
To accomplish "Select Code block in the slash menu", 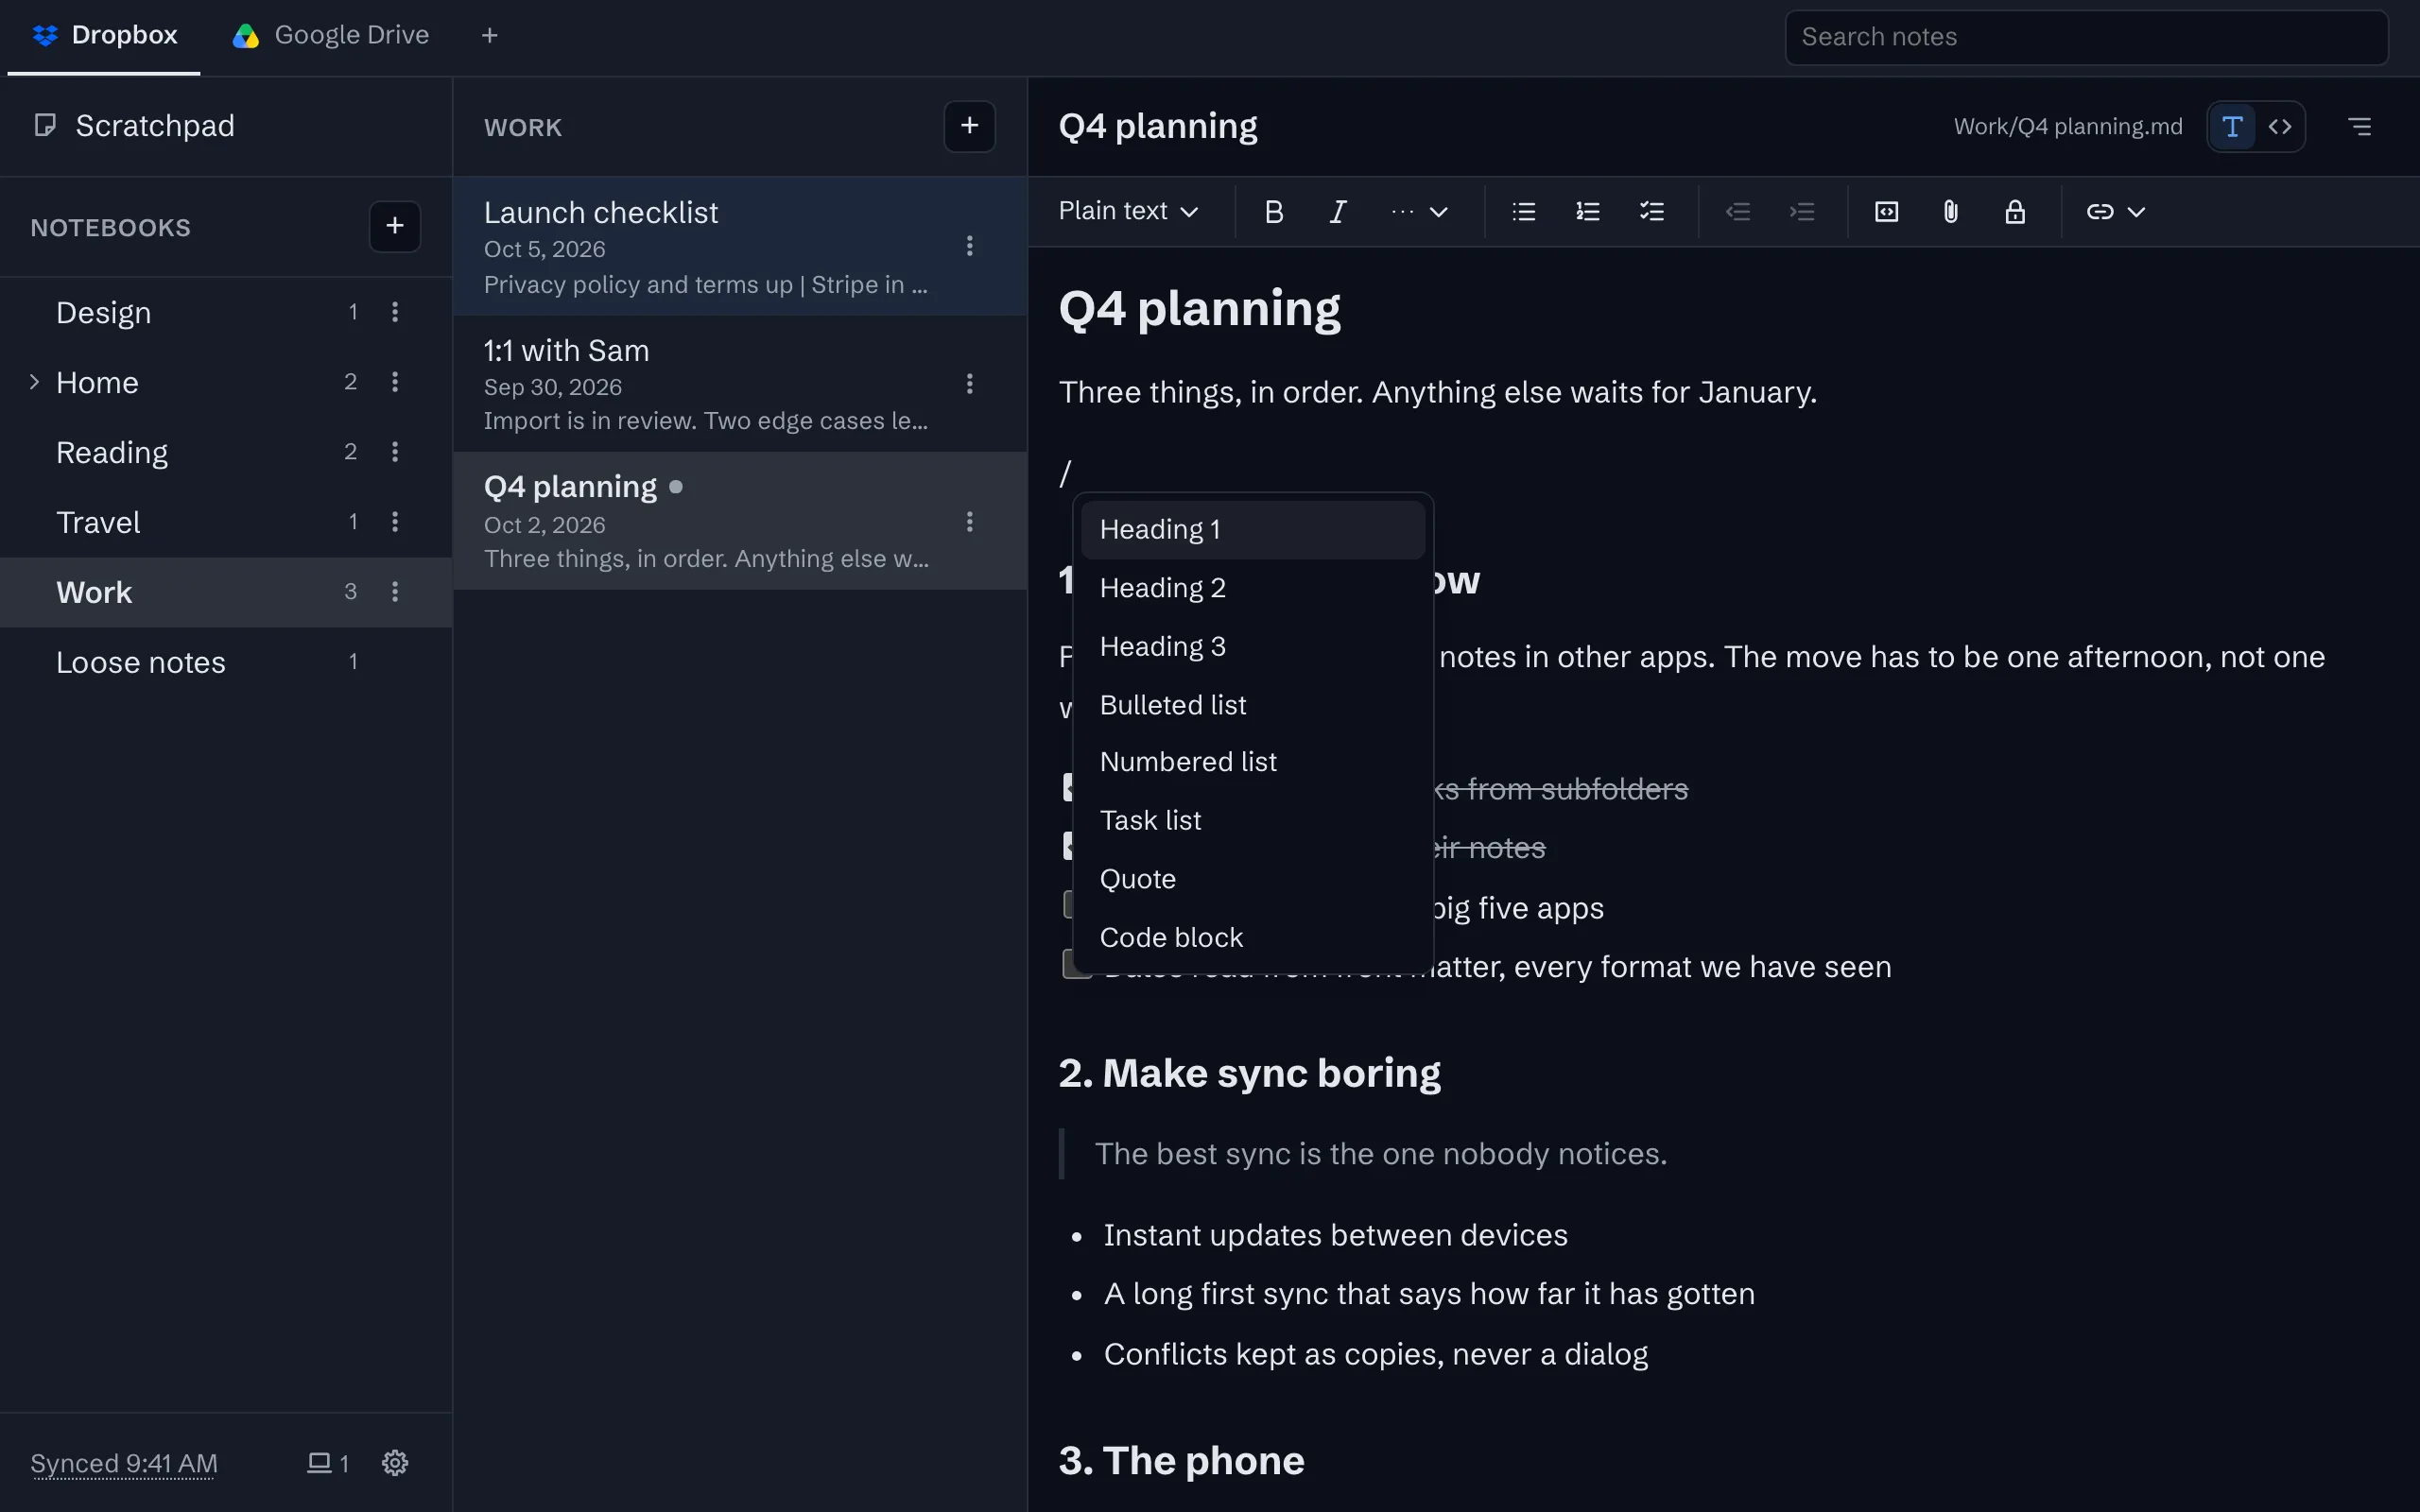I will 1253,938.
